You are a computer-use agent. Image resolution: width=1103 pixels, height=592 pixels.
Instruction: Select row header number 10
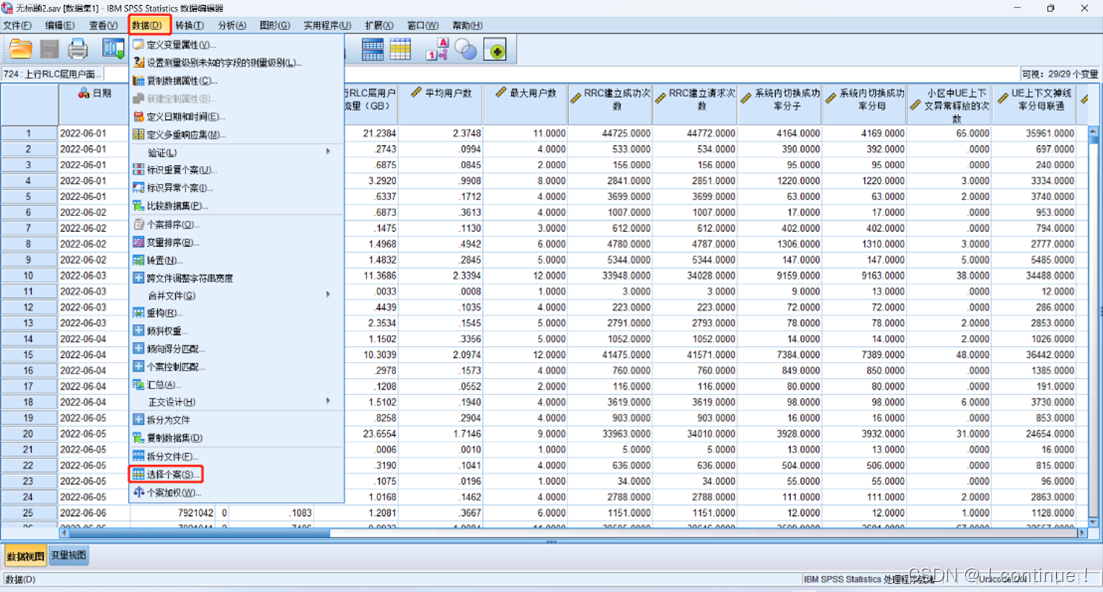pyautogui.click(x=28, y=276)
